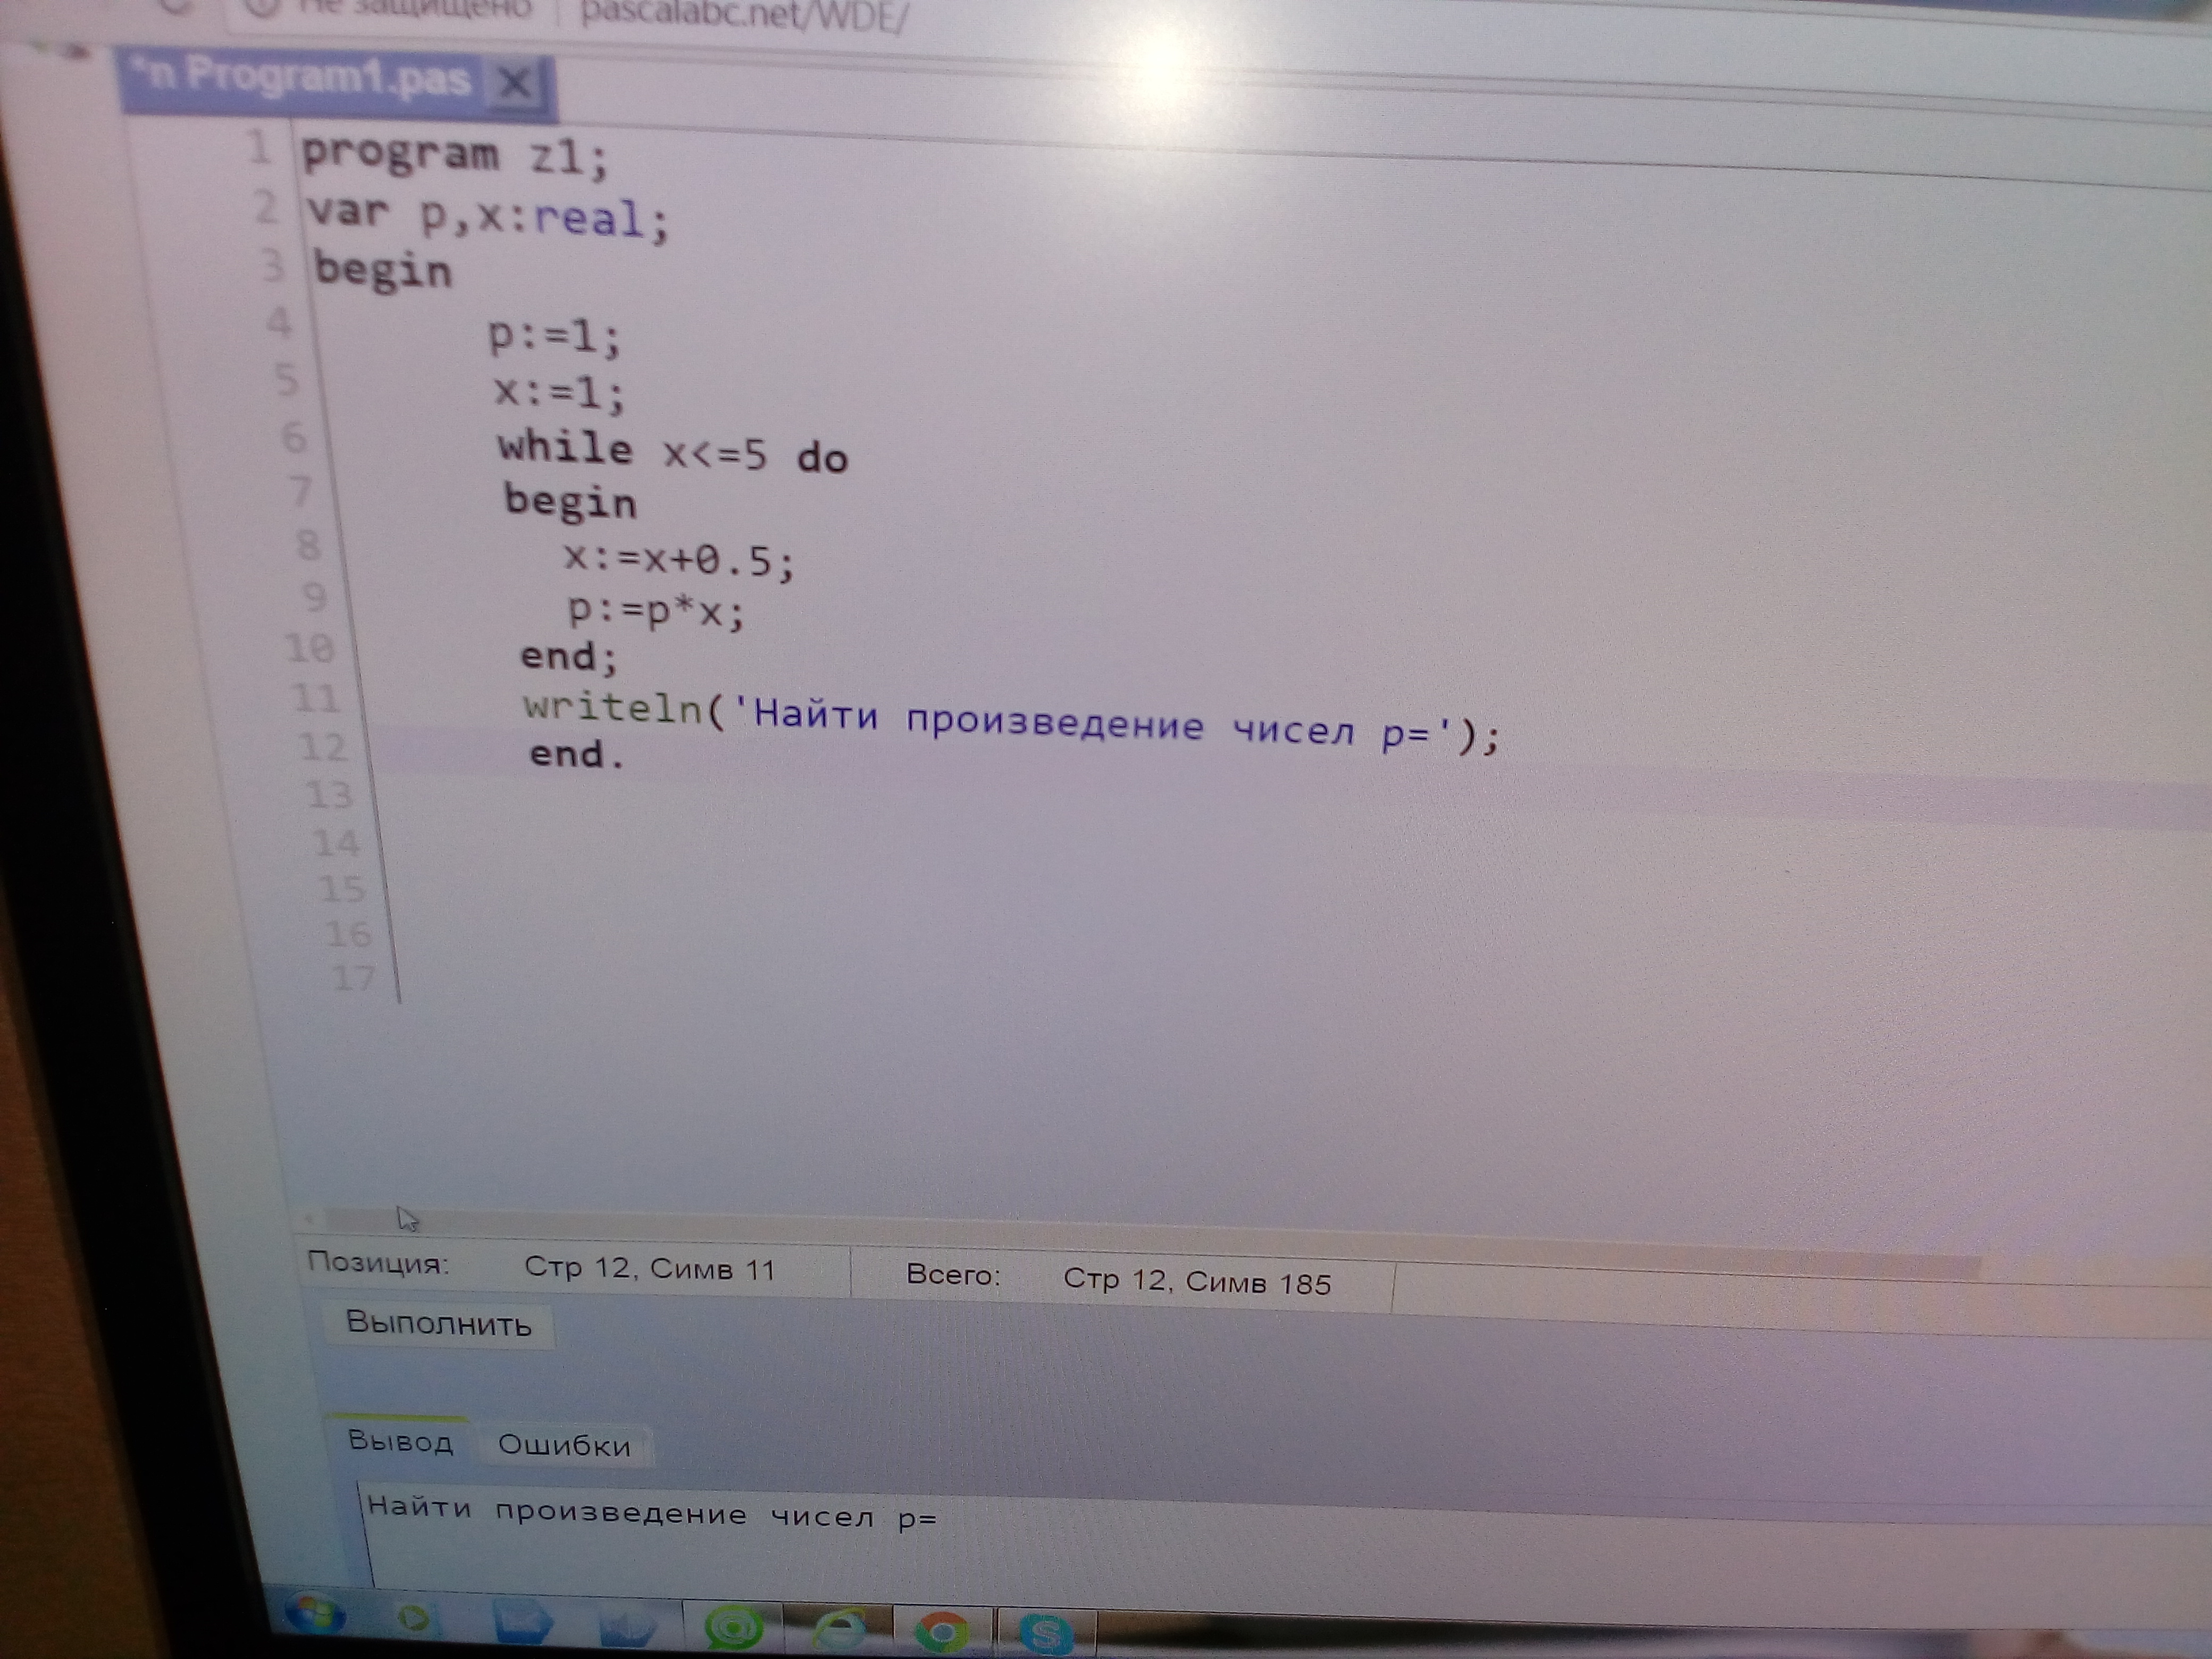
Task: Close the Program1.pas tab
Action: tap(515, 83)
